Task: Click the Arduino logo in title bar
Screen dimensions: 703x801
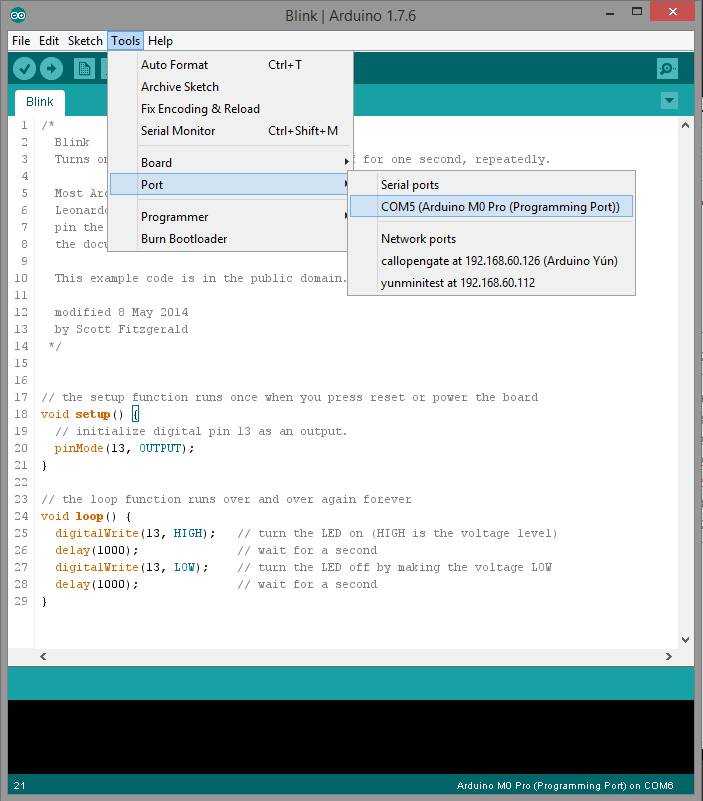Action: coord(19,14)
